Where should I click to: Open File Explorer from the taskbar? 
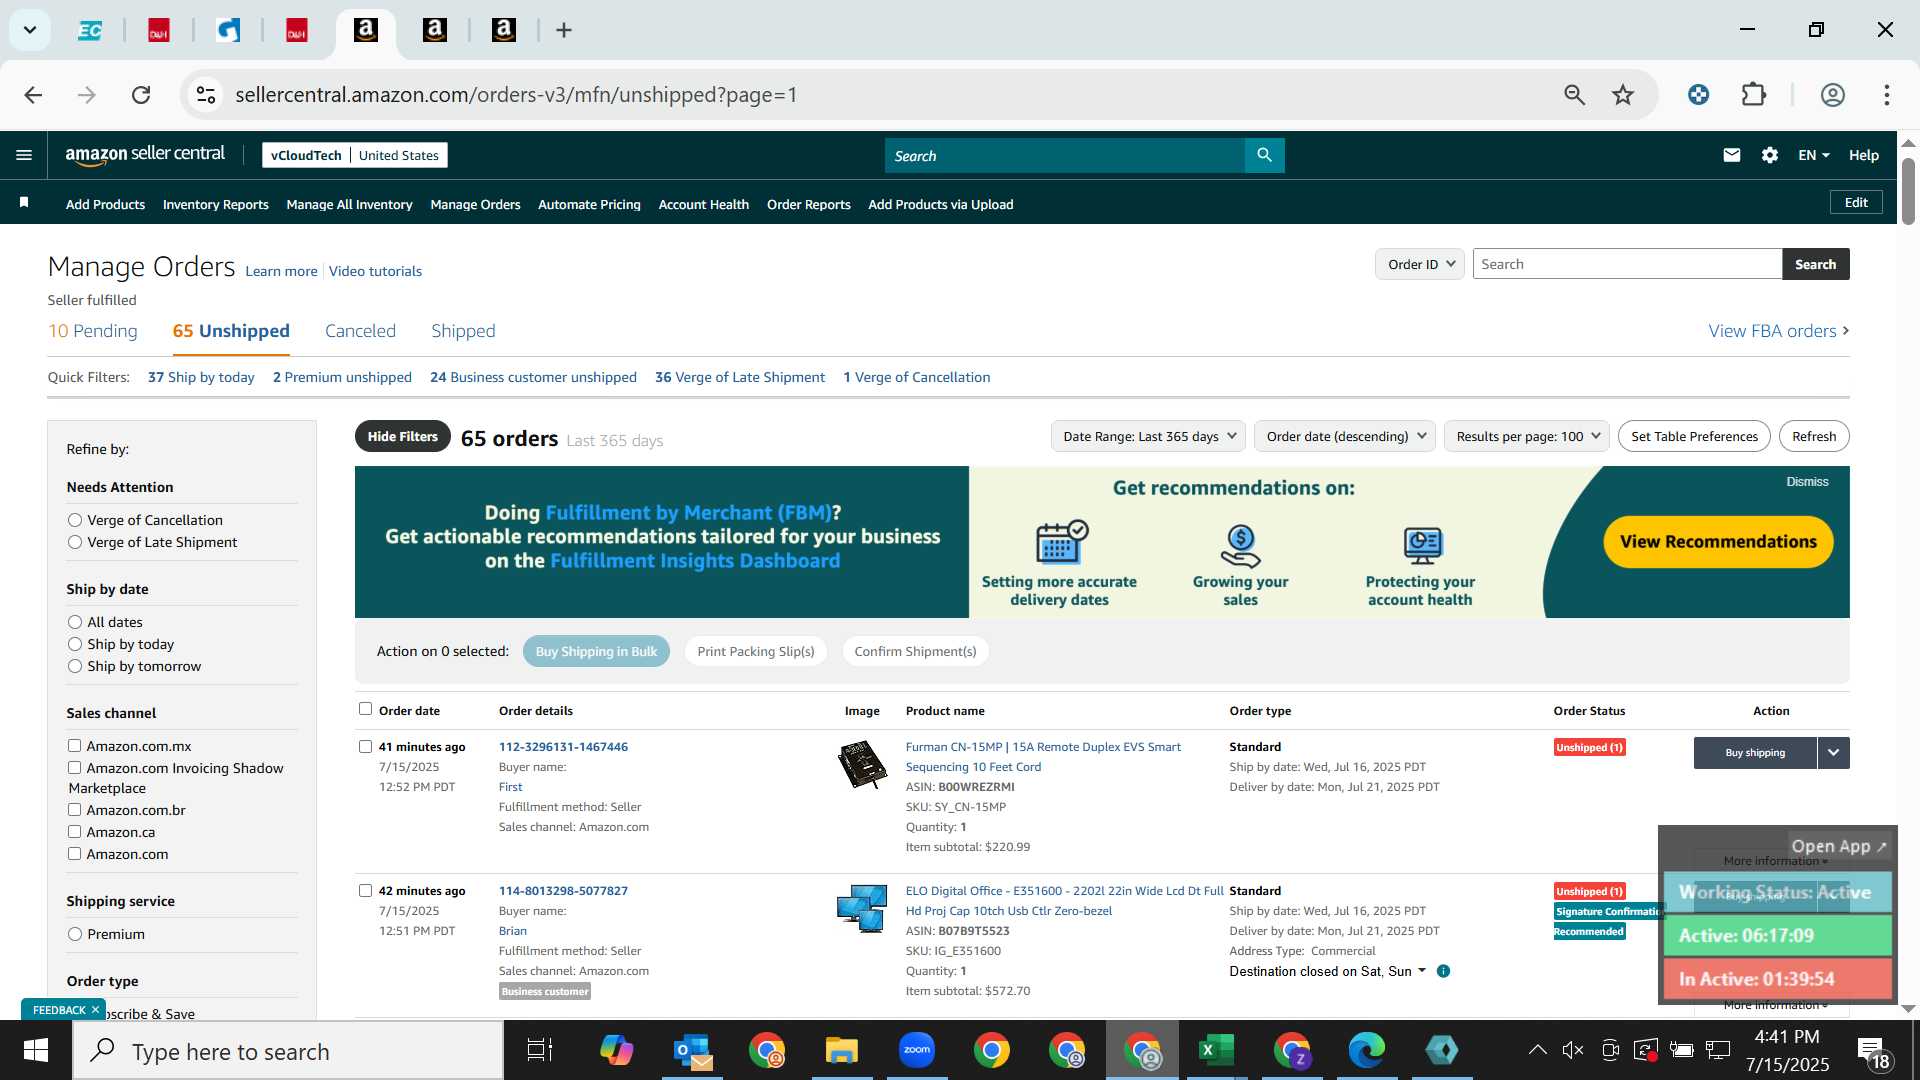coord(842,1050)
